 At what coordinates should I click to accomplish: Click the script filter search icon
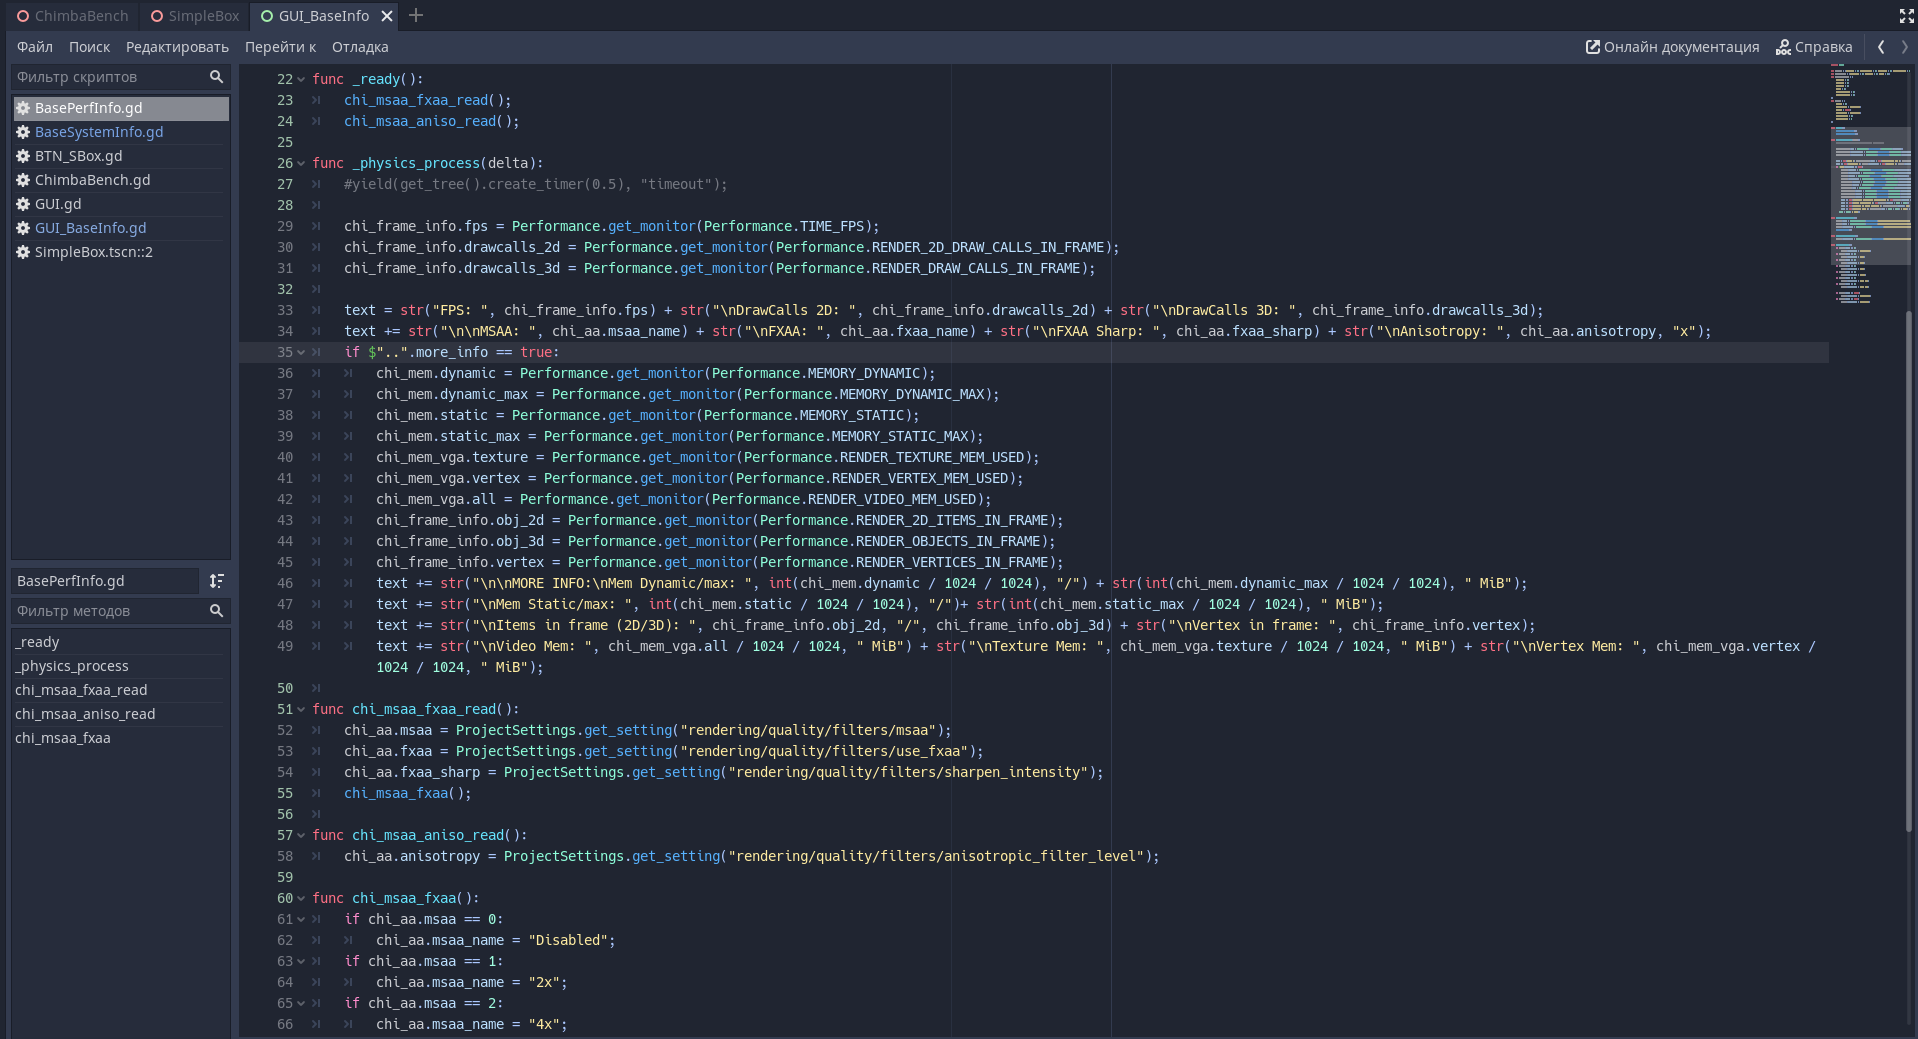click(216, 77)
